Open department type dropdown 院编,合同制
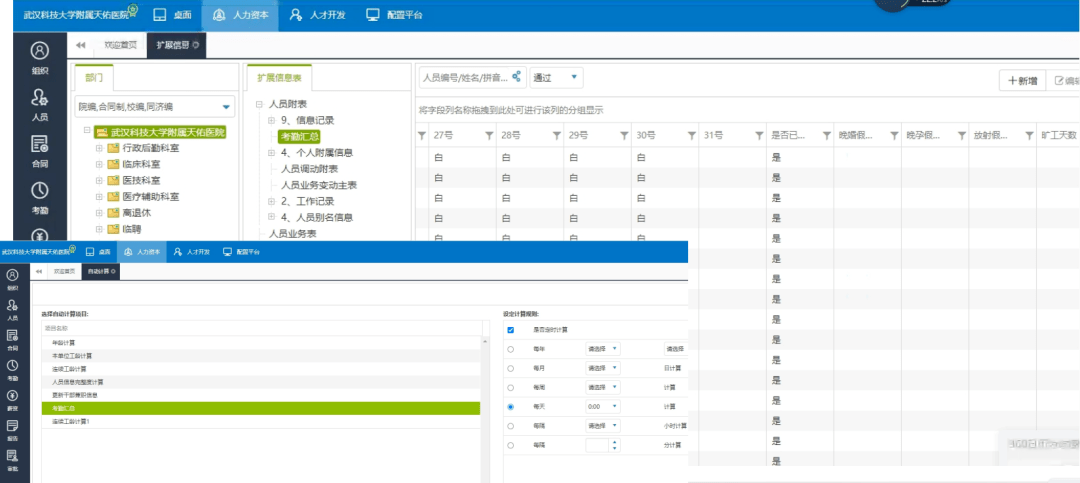 tap(155, 106)
